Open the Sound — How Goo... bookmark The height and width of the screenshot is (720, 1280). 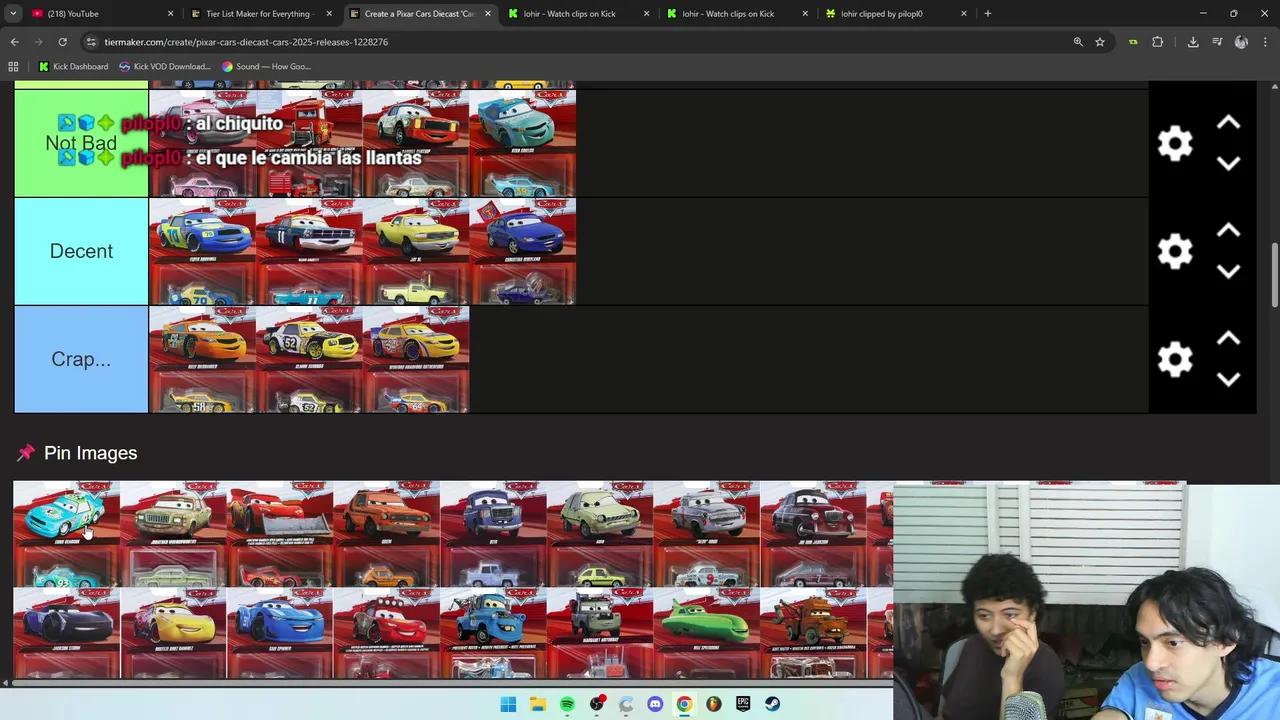coord(266,67)
